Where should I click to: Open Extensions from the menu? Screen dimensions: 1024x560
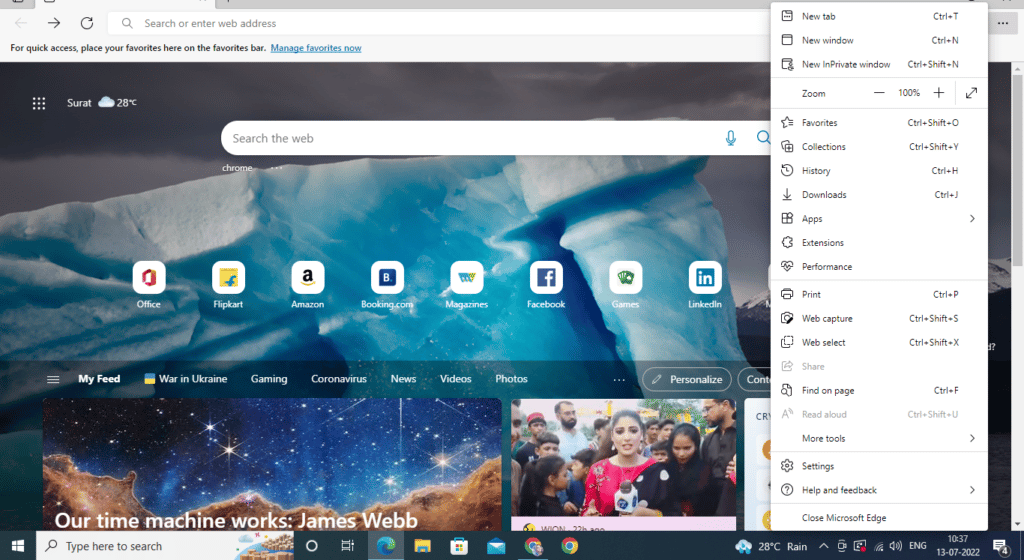click(879, 243)
